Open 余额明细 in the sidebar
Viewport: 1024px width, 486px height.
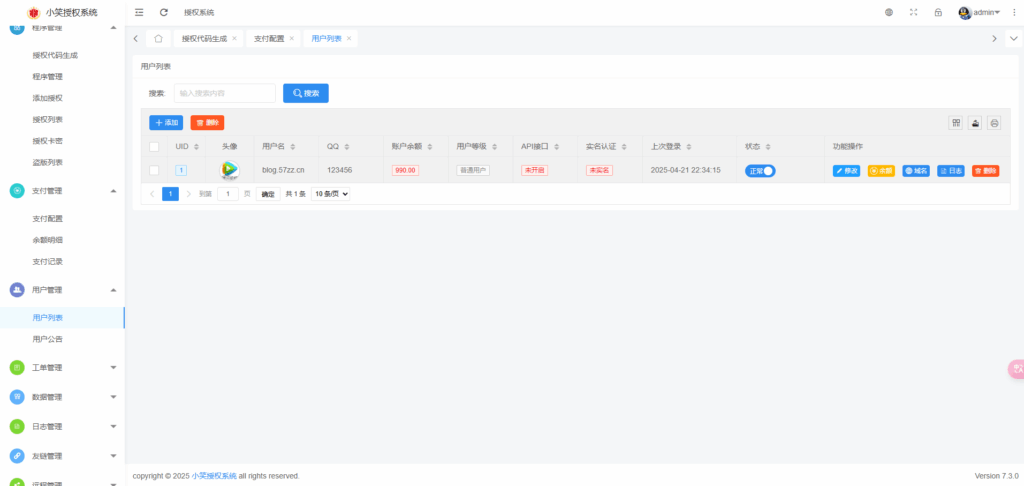point(48,240)
